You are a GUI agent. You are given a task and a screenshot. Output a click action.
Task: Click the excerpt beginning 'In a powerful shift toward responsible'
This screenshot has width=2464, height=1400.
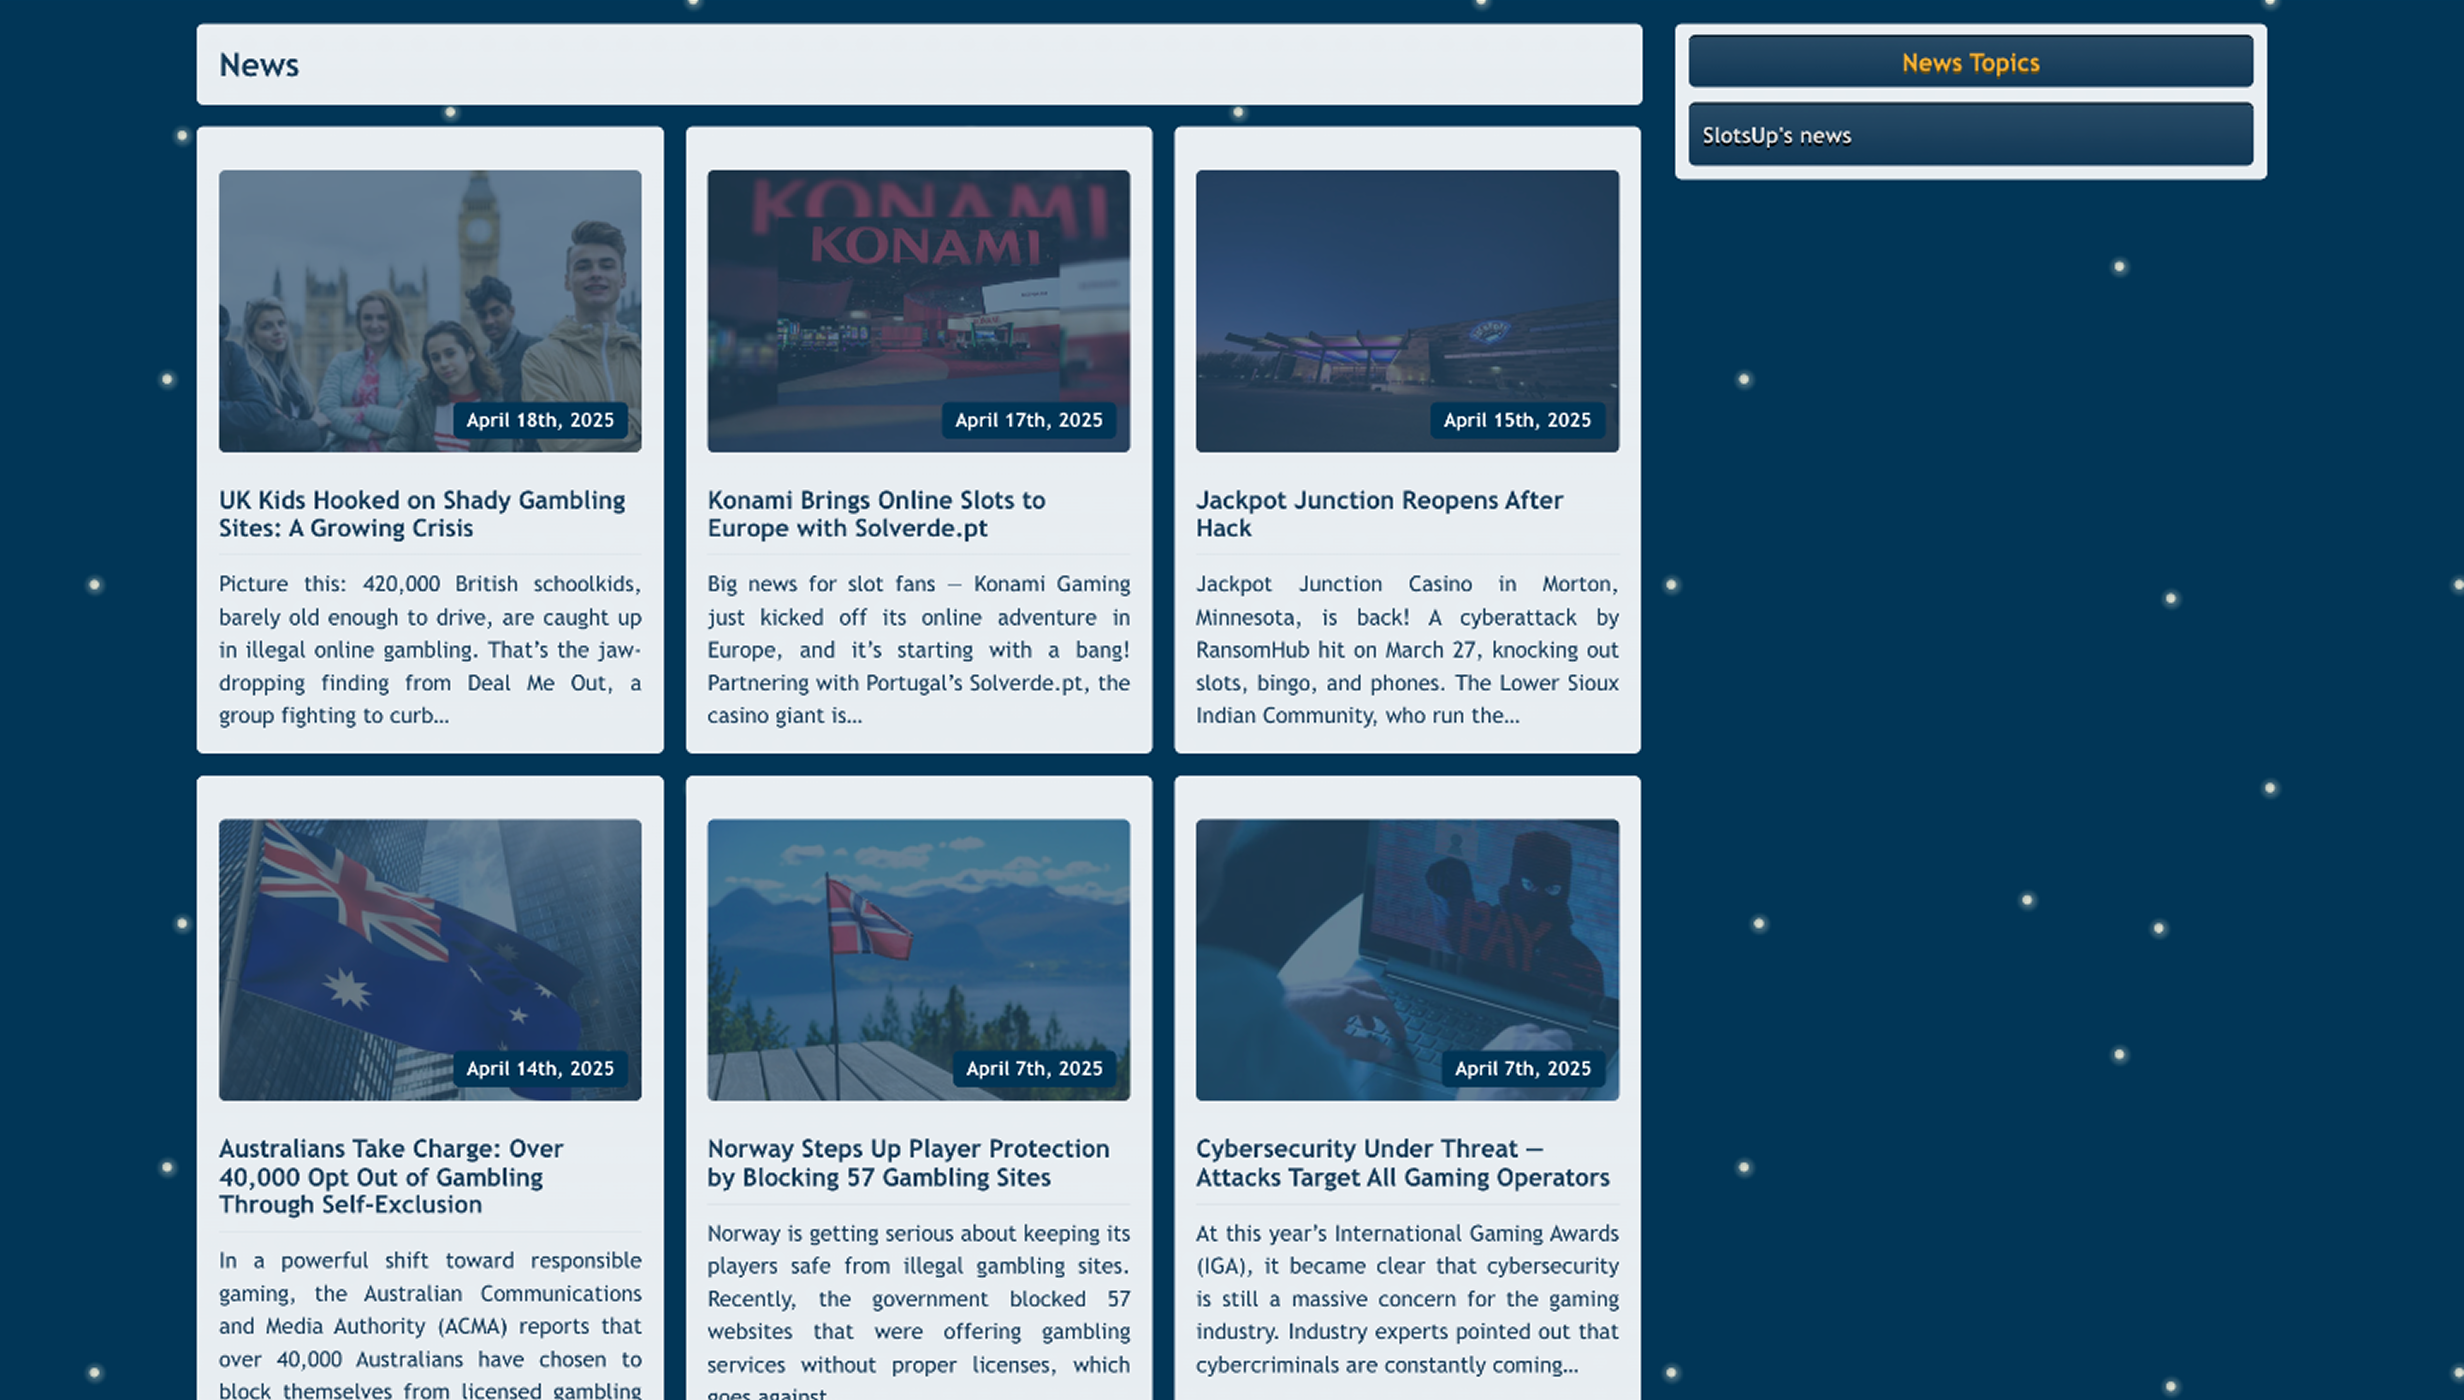[x=430, y=1322]
